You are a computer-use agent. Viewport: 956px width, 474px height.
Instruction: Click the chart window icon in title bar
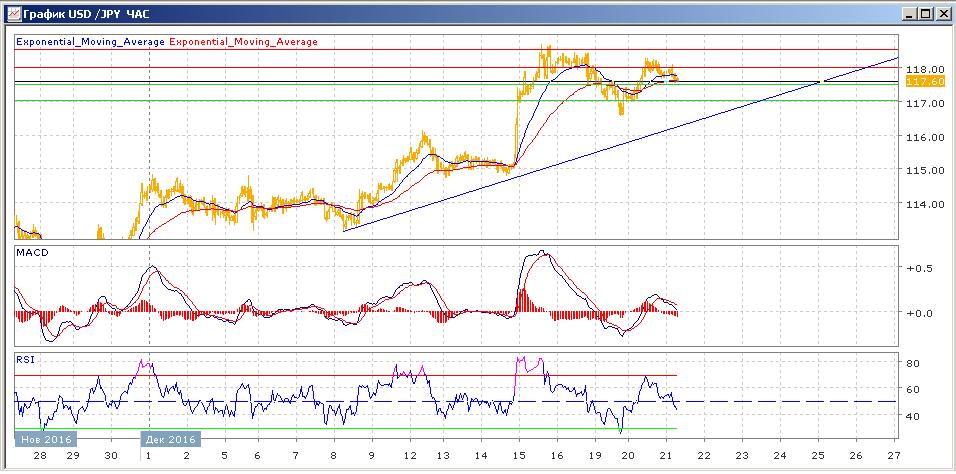pyautogui.click(x=12, y=14)
